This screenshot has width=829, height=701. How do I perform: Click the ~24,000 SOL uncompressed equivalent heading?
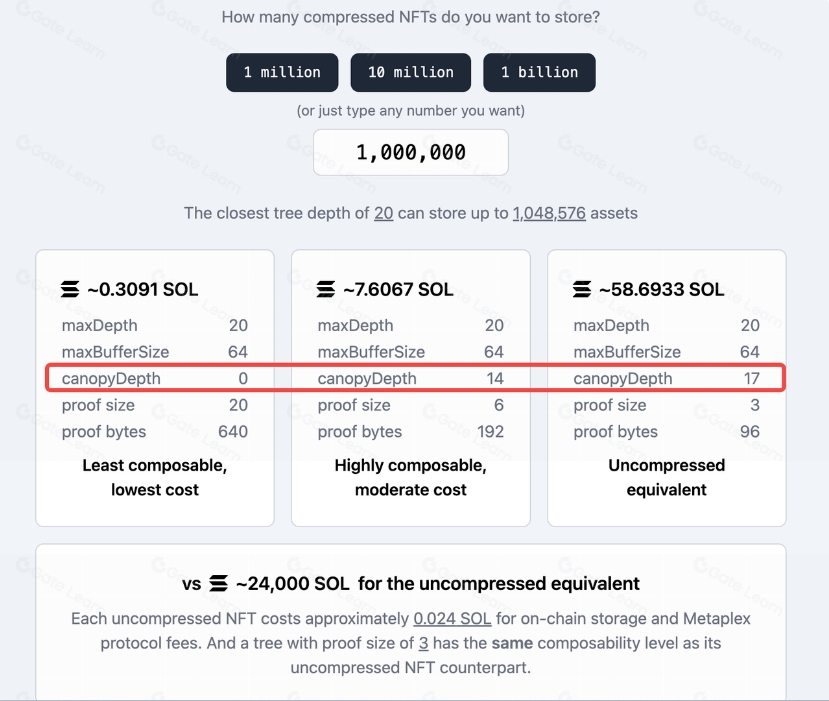pos(411,584)
